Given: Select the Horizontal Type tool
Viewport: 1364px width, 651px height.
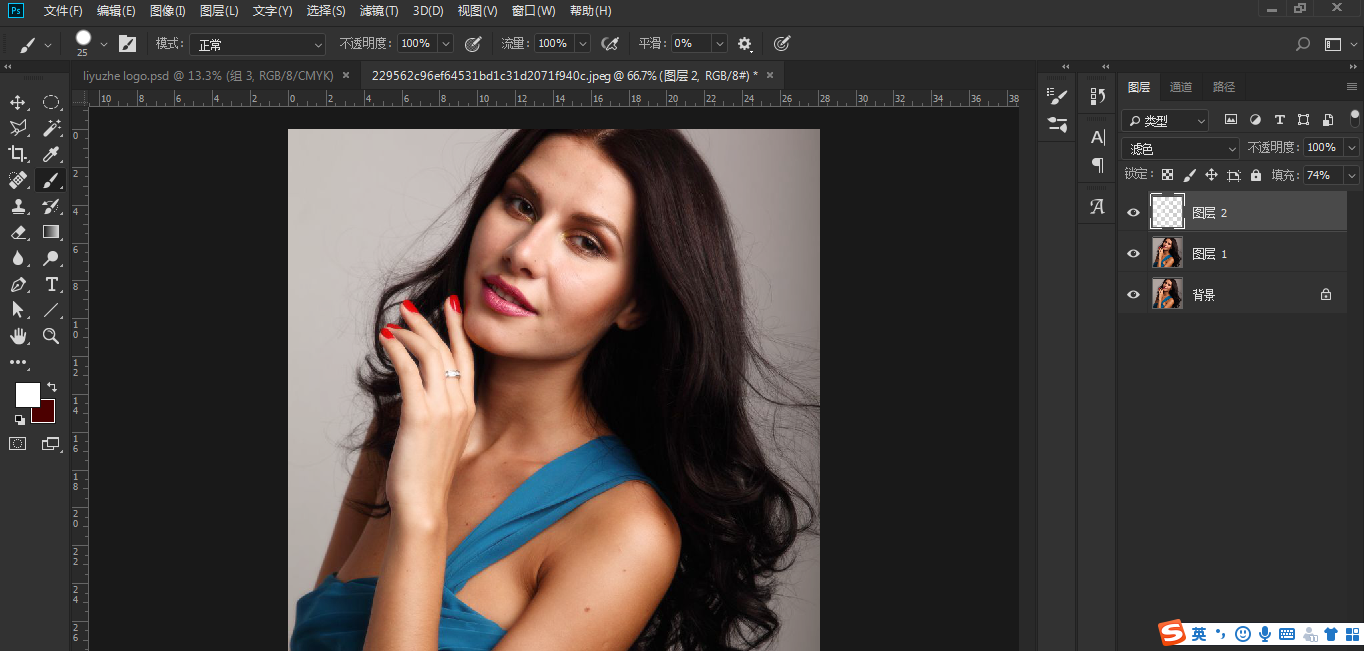Looking at the screenshot, I should [51, 284].
